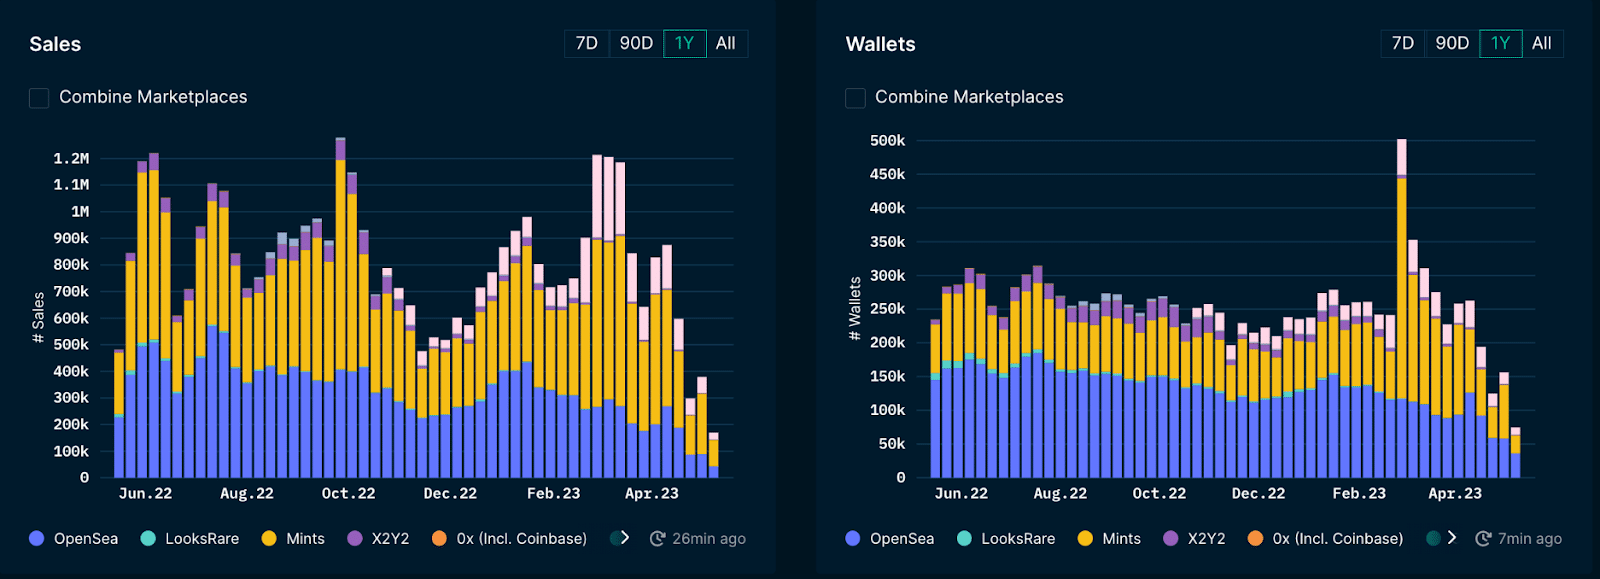Show All time range in Sales panel
This screenshot has width=1600, height=579.
tap(726, 43)
